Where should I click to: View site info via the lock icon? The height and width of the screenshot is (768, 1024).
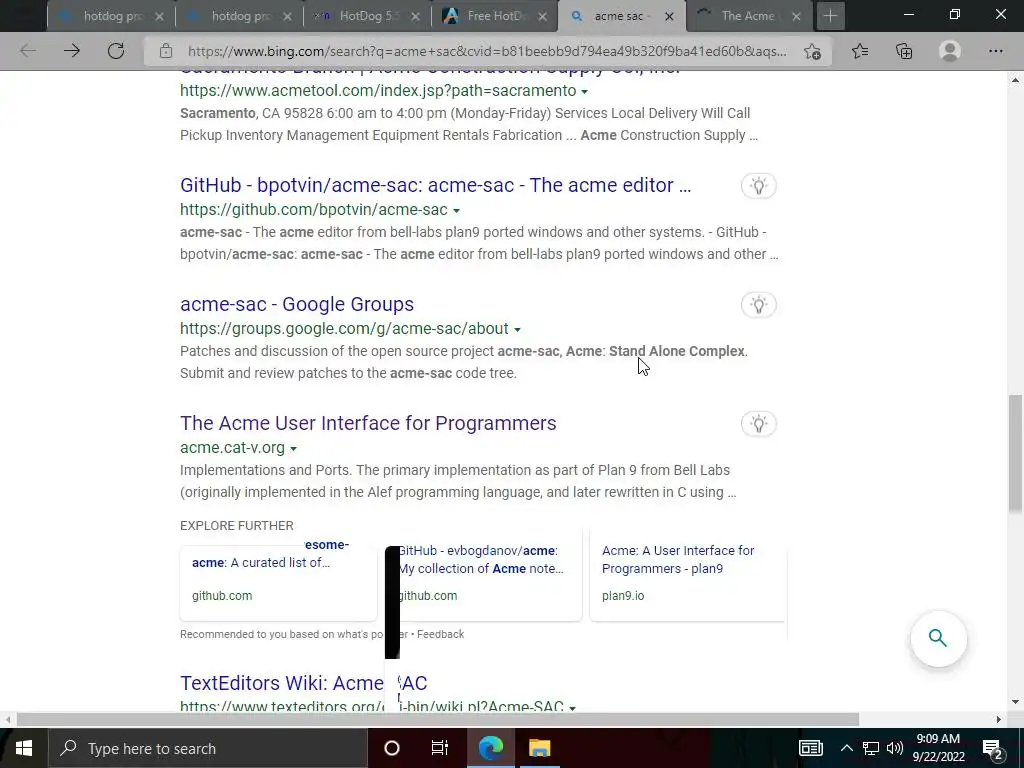coord(166,51)
